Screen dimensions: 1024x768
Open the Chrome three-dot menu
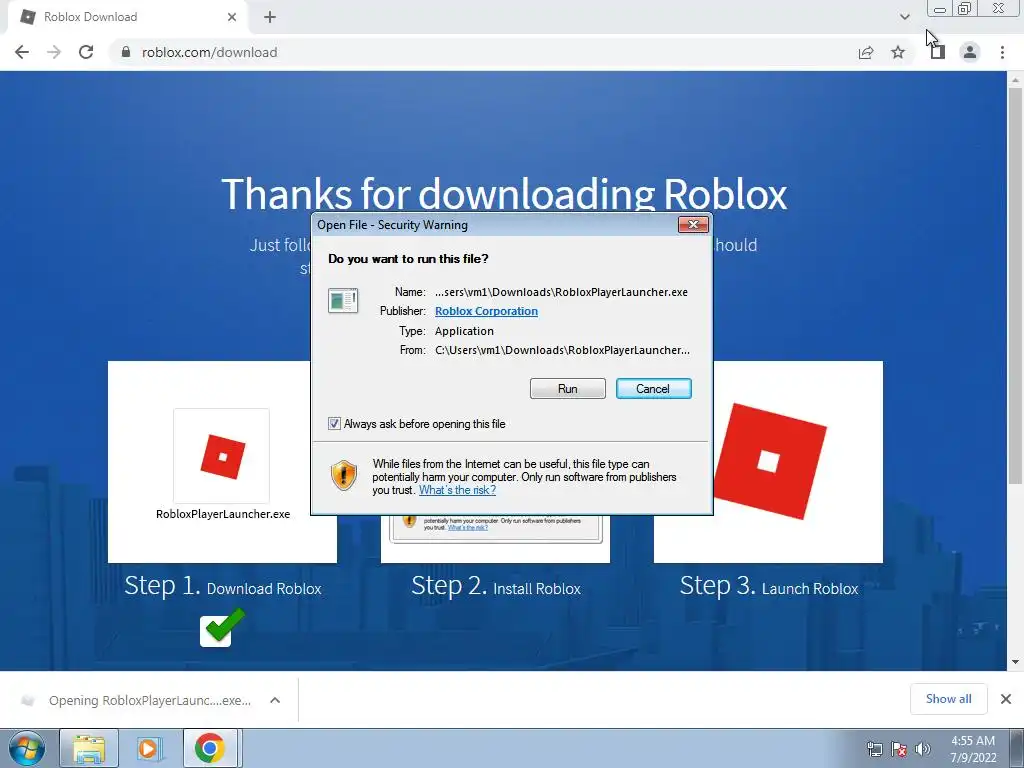tap(1002, 52)
